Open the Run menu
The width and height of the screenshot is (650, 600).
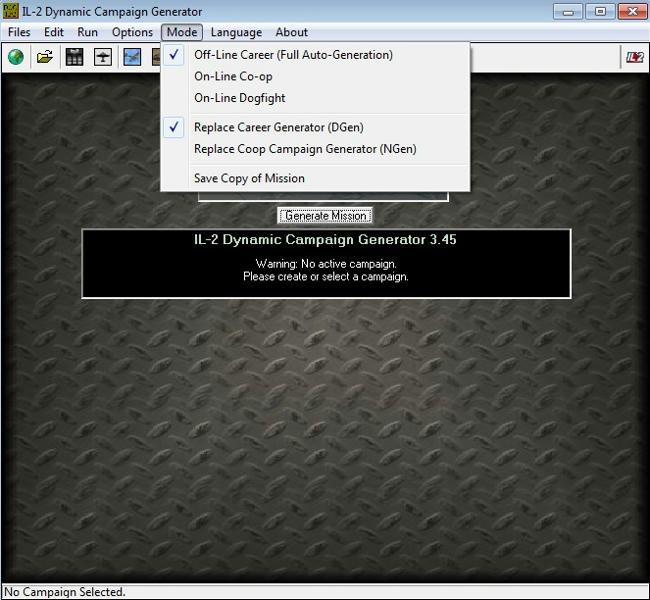(87, 32)
